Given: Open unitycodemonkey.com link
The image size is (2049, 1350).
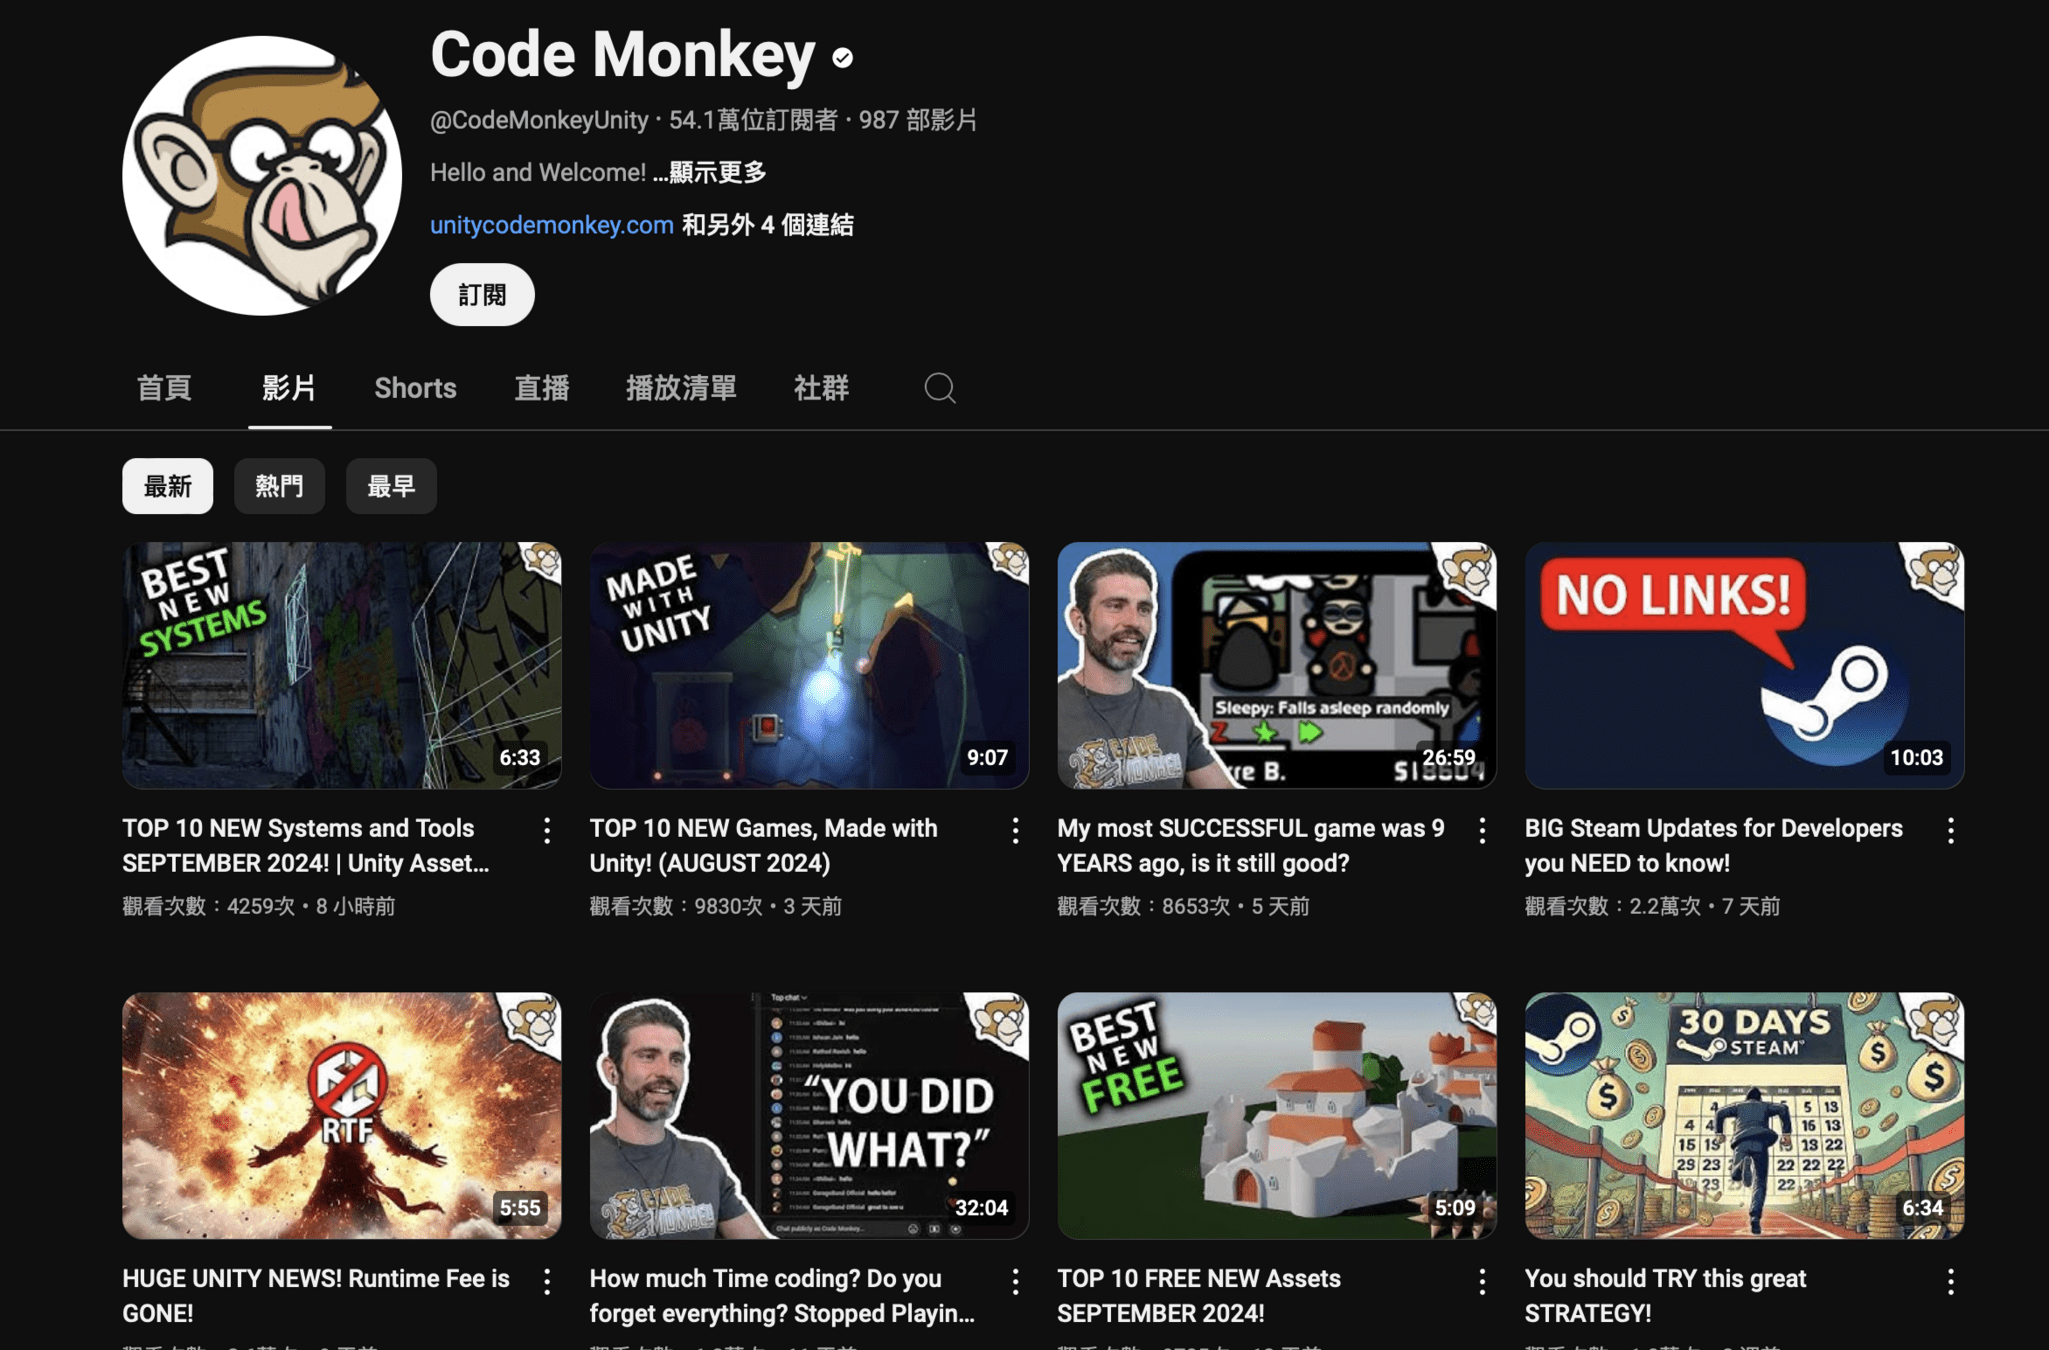Looking at the screenshot, I should pos(551,225).
